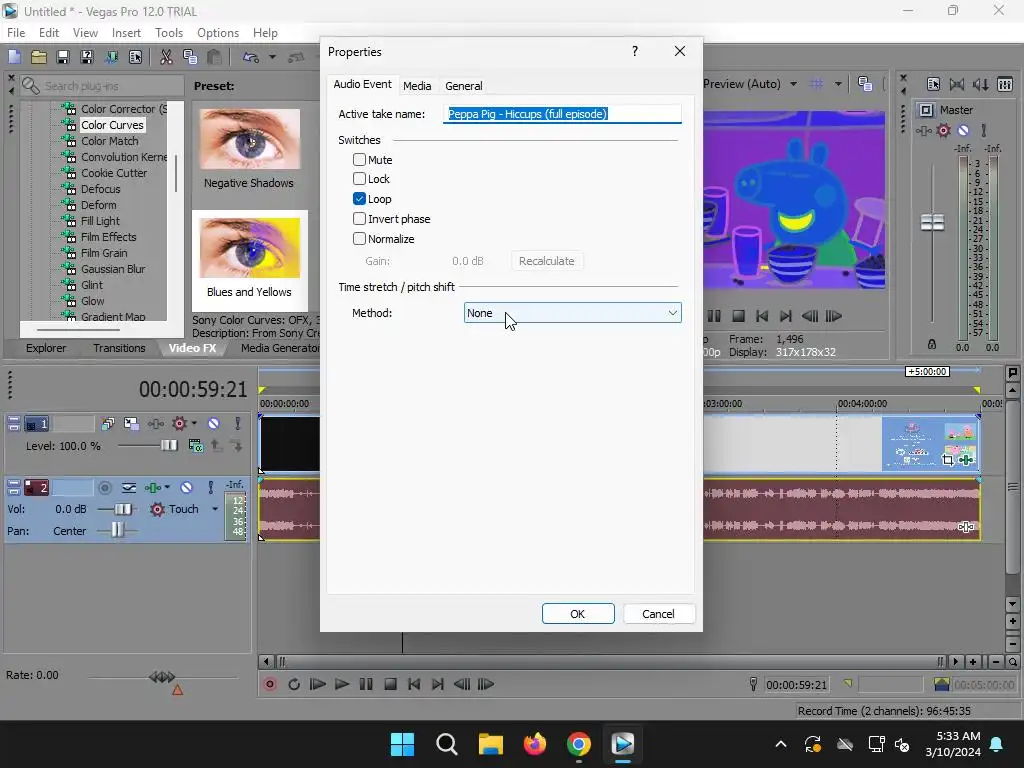This screenshot has width=1024, height=768.
Task: Click Cancel in the Properties dialog
Action: pyautogui.click(x=658, y=614)
